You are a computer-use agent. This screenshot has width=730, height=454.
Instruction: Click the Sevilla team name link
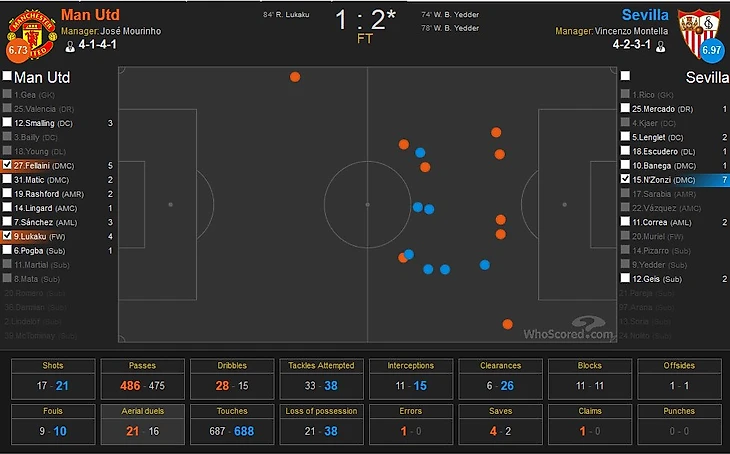(645, 15)
